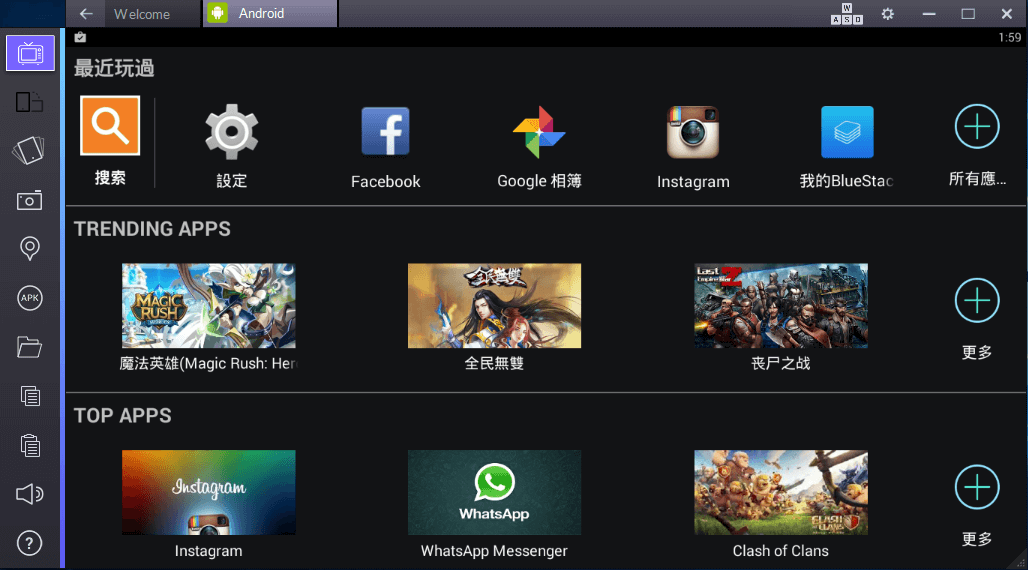This screenshot has height=570, width=1028.
Task: Show more trending apps with 更多 plus
Action: pyautogui.click(x=977, y=300)
